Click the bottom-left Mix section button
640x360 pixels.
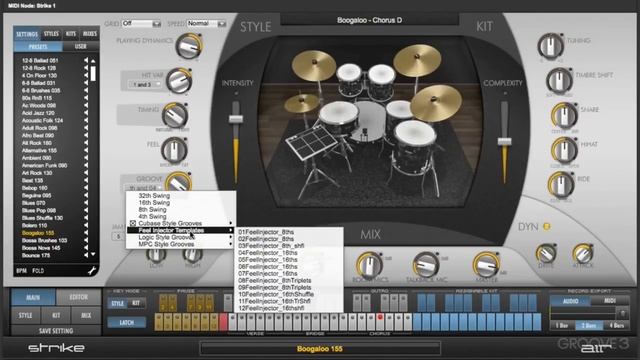(x=86, y=315)
